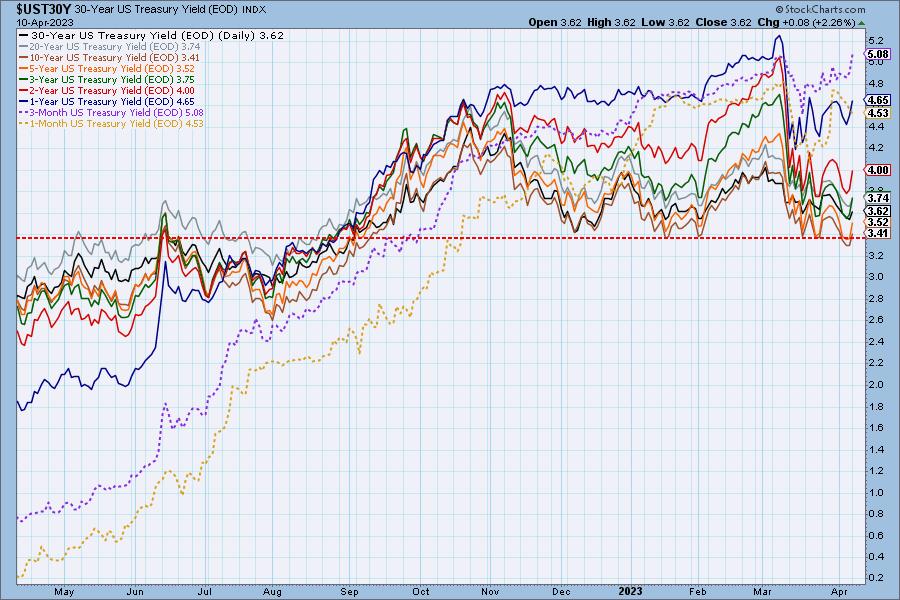Click the 3.74 price label on the axis
The height and width of the screenshot is (600, 900).
[878, 198]
